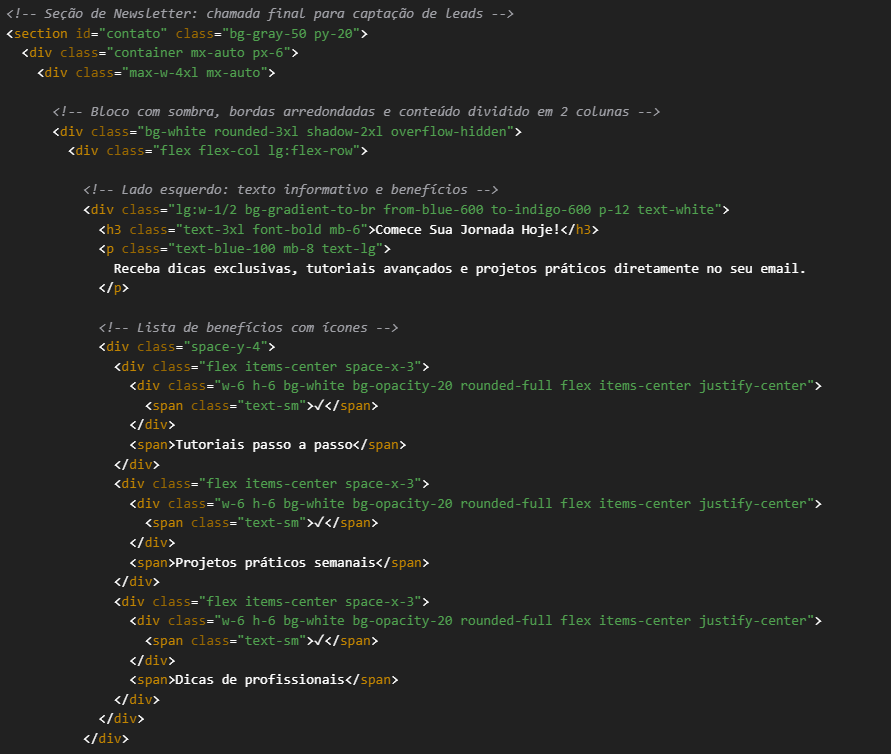891x754 pixels.
Task: Click the "space-y-4" div line
Action: pyautogui.click(x=187, y=347)
